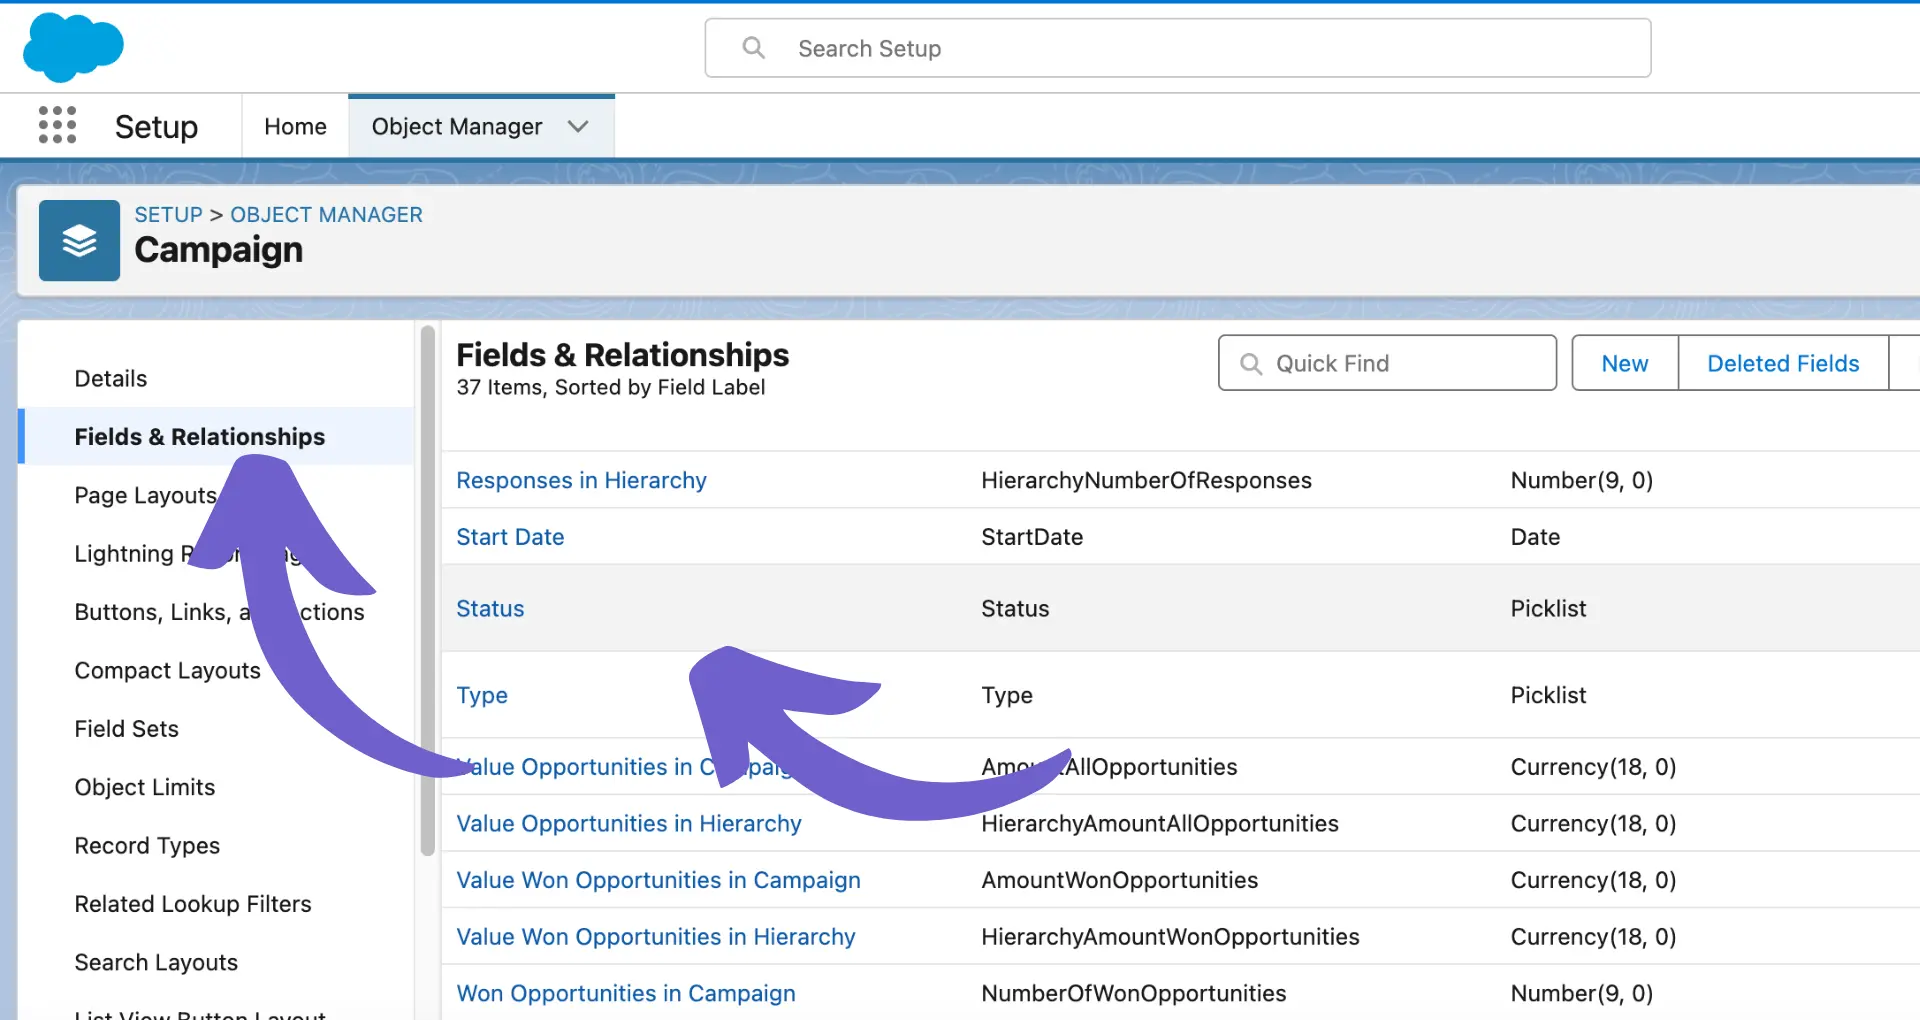Open the Type field
Screen dimensions: 1920x1020
click(x=482, y=695)
